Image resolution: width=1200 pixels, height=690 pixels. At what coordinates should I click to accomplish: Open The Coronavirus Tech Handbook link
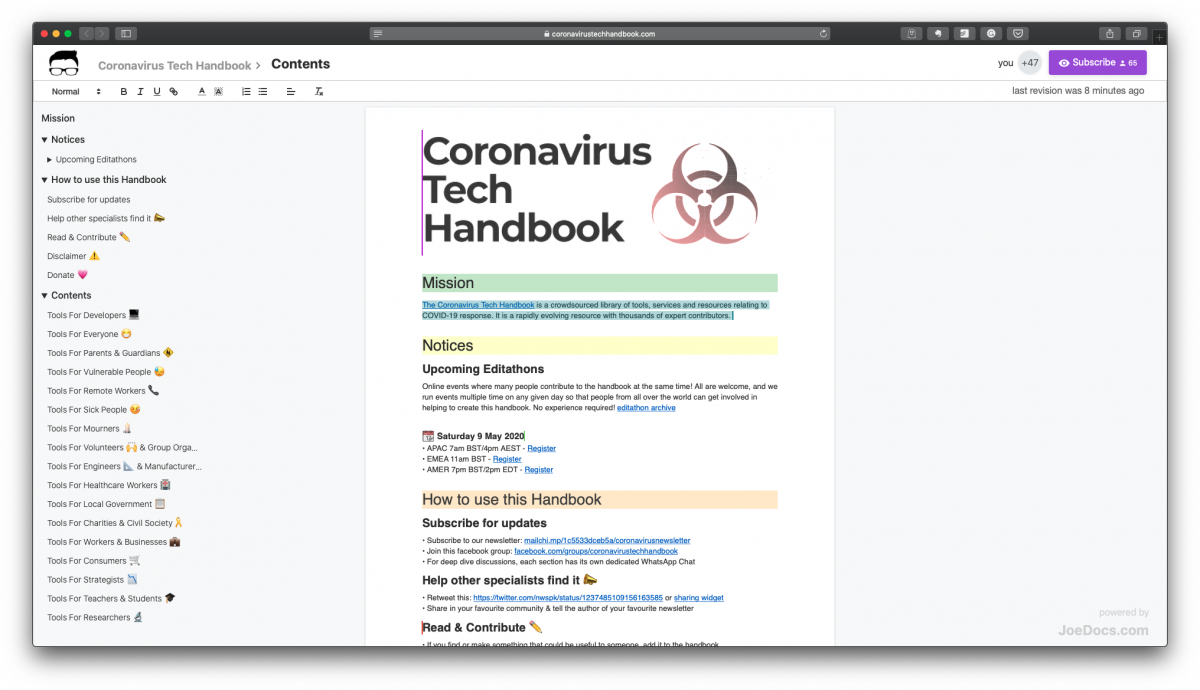[x=478, y=305]
